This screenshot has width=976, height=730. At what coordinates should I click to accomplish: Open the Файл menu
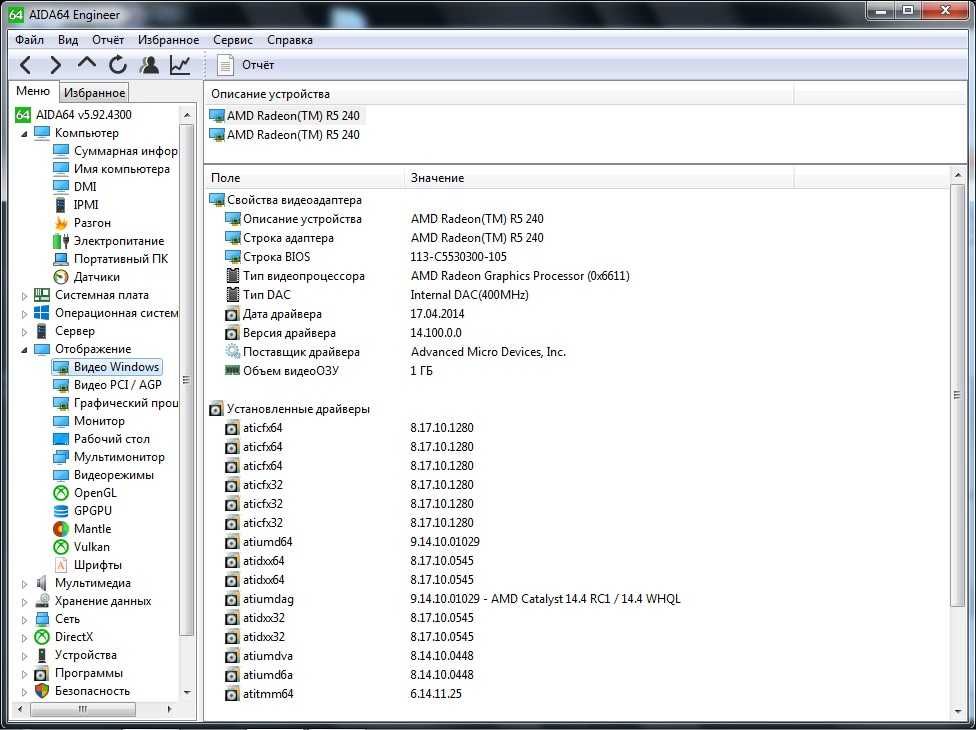point(29,40)
